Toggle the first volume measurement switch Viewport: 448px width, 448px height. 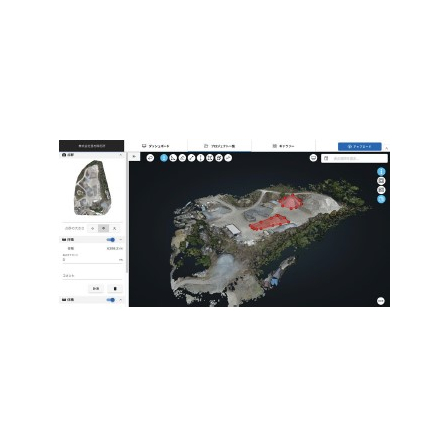tap(111, 240)
